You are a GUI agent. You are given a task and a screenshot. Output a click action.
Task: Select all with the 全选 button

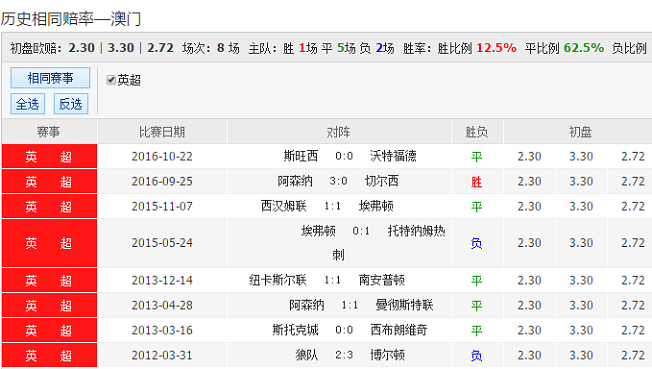click(x=27, y=104)
